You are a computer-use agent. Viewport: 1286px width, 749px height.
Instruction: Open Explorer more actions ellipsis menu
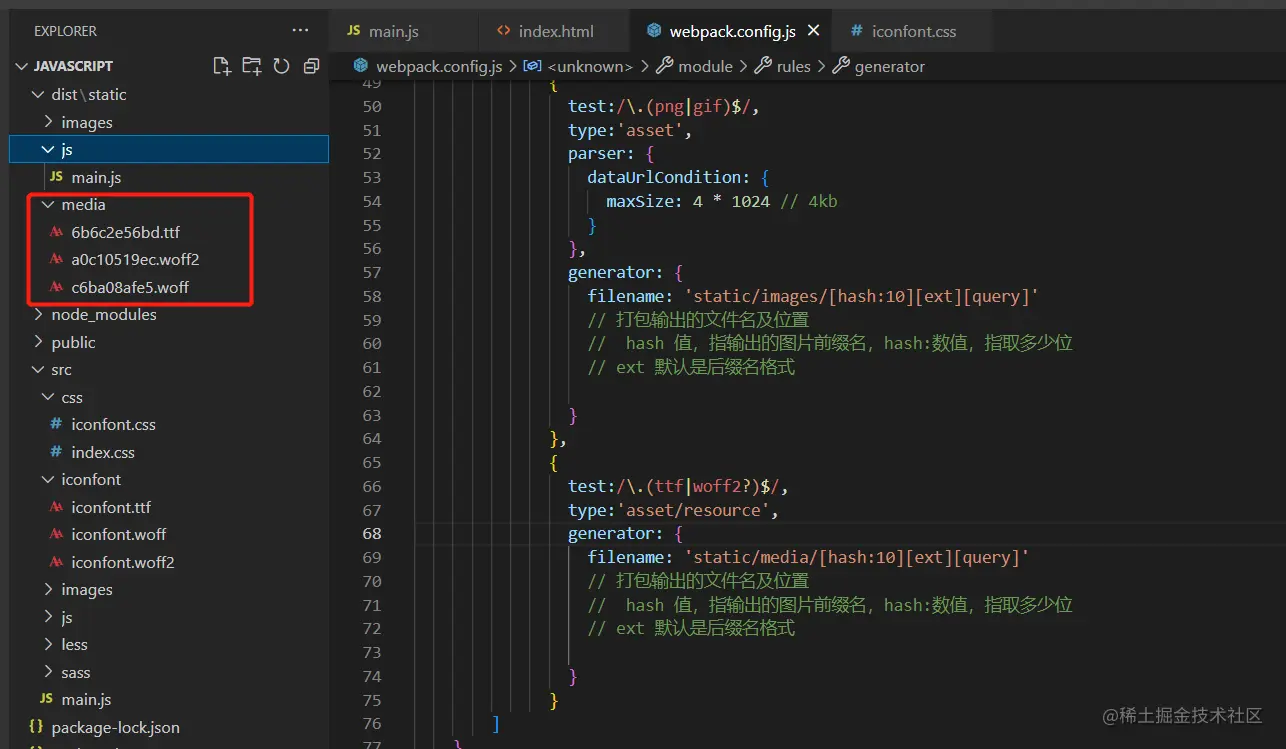[300, 31]
